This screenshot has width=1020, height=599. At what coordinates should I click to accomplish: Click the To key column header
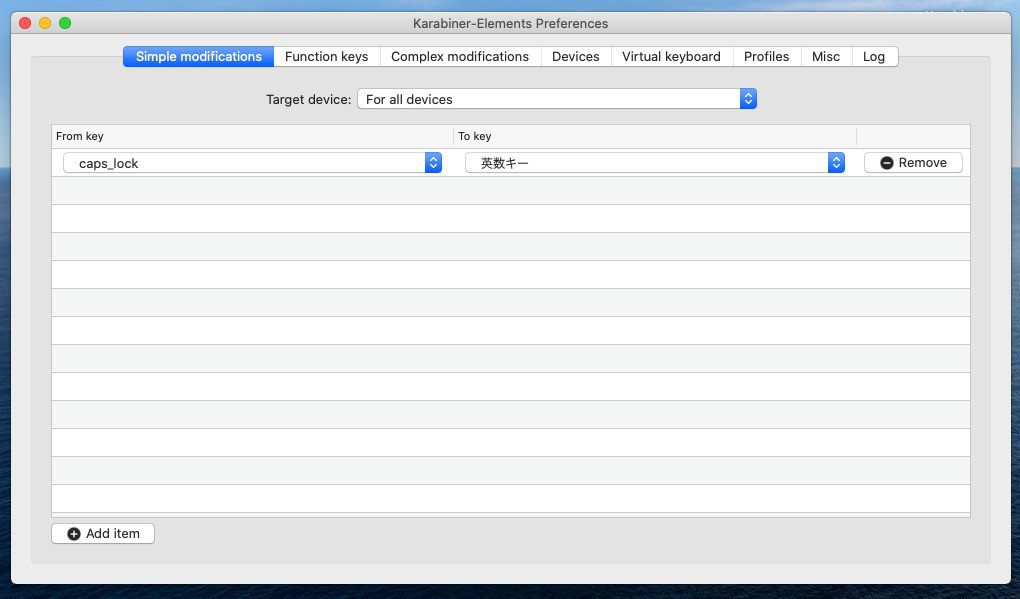655,136
